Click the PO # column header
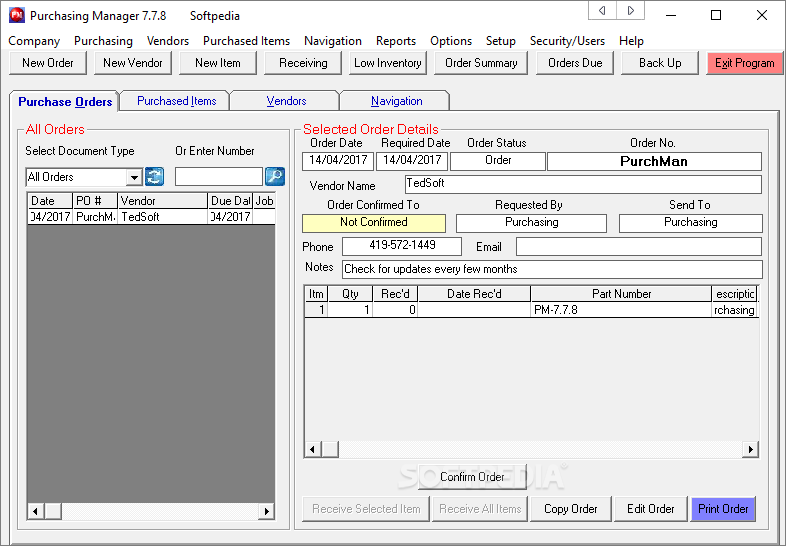 (x=95, y=201)
